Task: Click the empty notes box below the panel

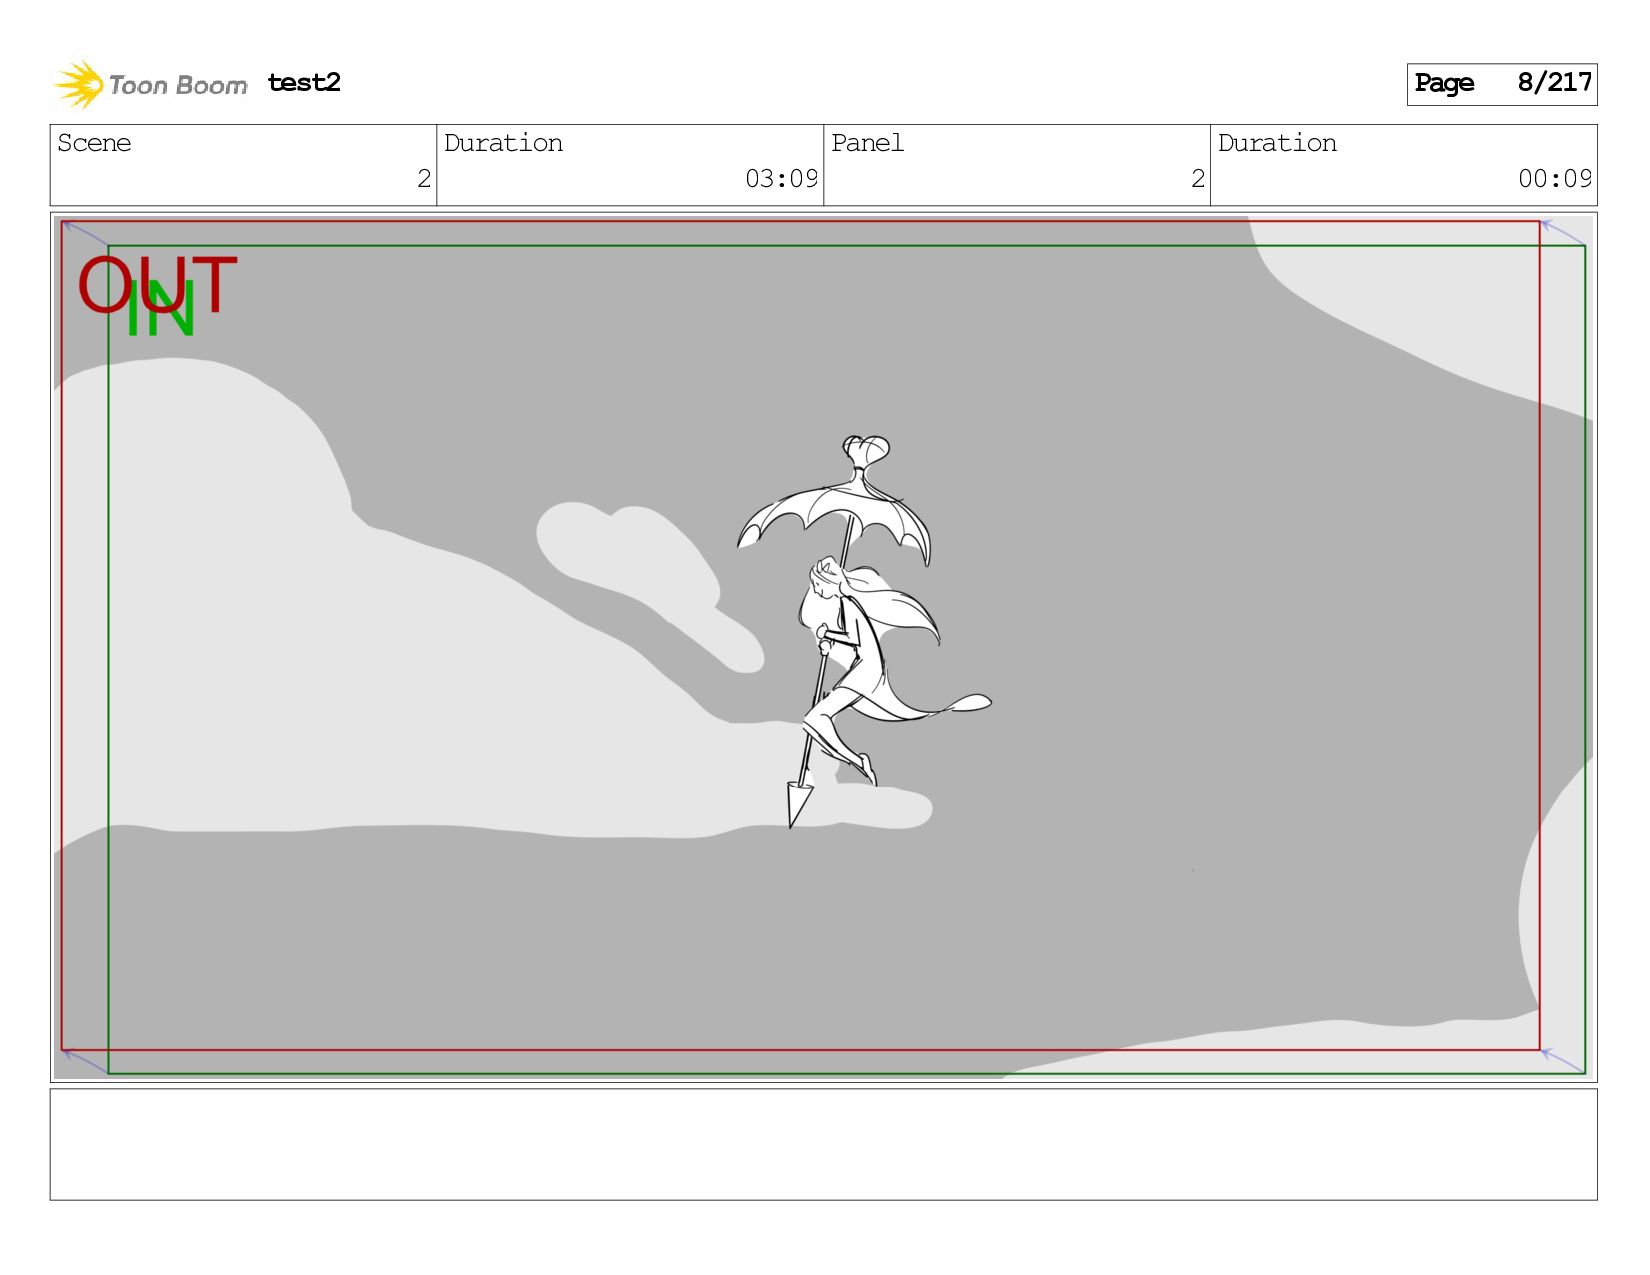Action: (824, 1144)
